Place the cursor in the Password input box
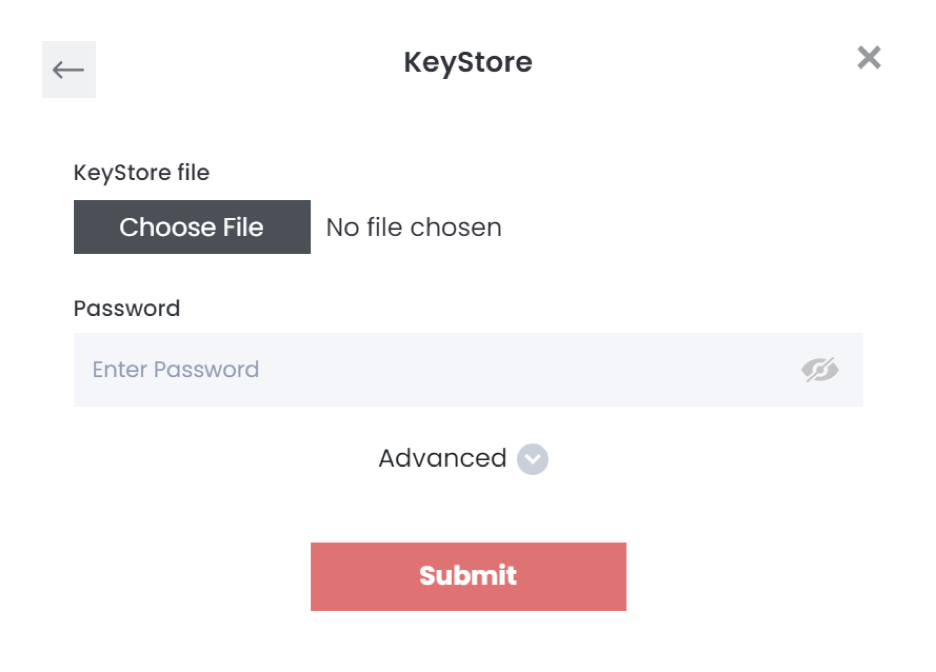This screenshot has height=672, width=936. [x=469, y=370]
